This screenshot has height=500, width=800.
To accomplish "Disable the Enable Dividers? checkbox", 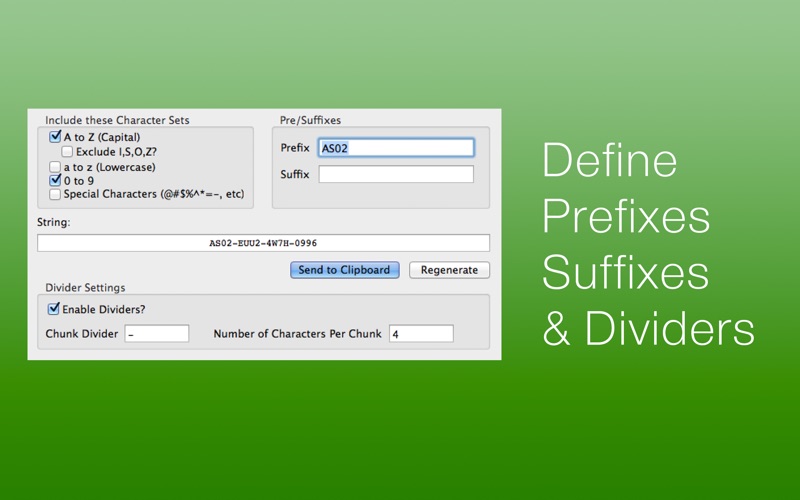I will (54, 309).
